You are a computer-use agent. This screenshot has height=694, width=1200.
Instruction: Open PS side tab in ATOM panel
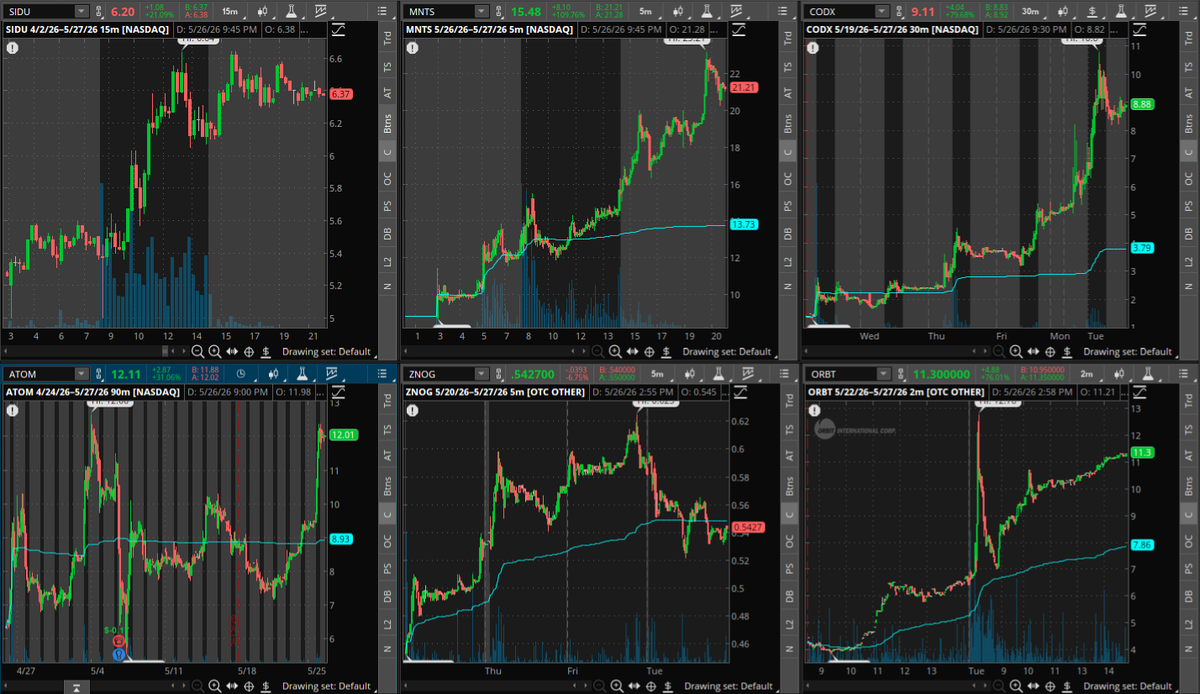389,568
